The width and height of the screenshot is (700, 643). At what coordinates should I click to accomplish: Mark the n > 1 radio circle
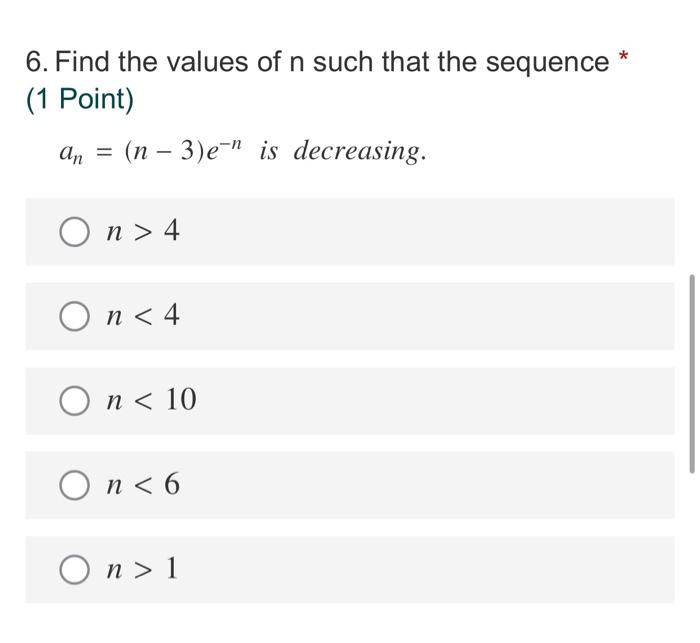[74, 570]
